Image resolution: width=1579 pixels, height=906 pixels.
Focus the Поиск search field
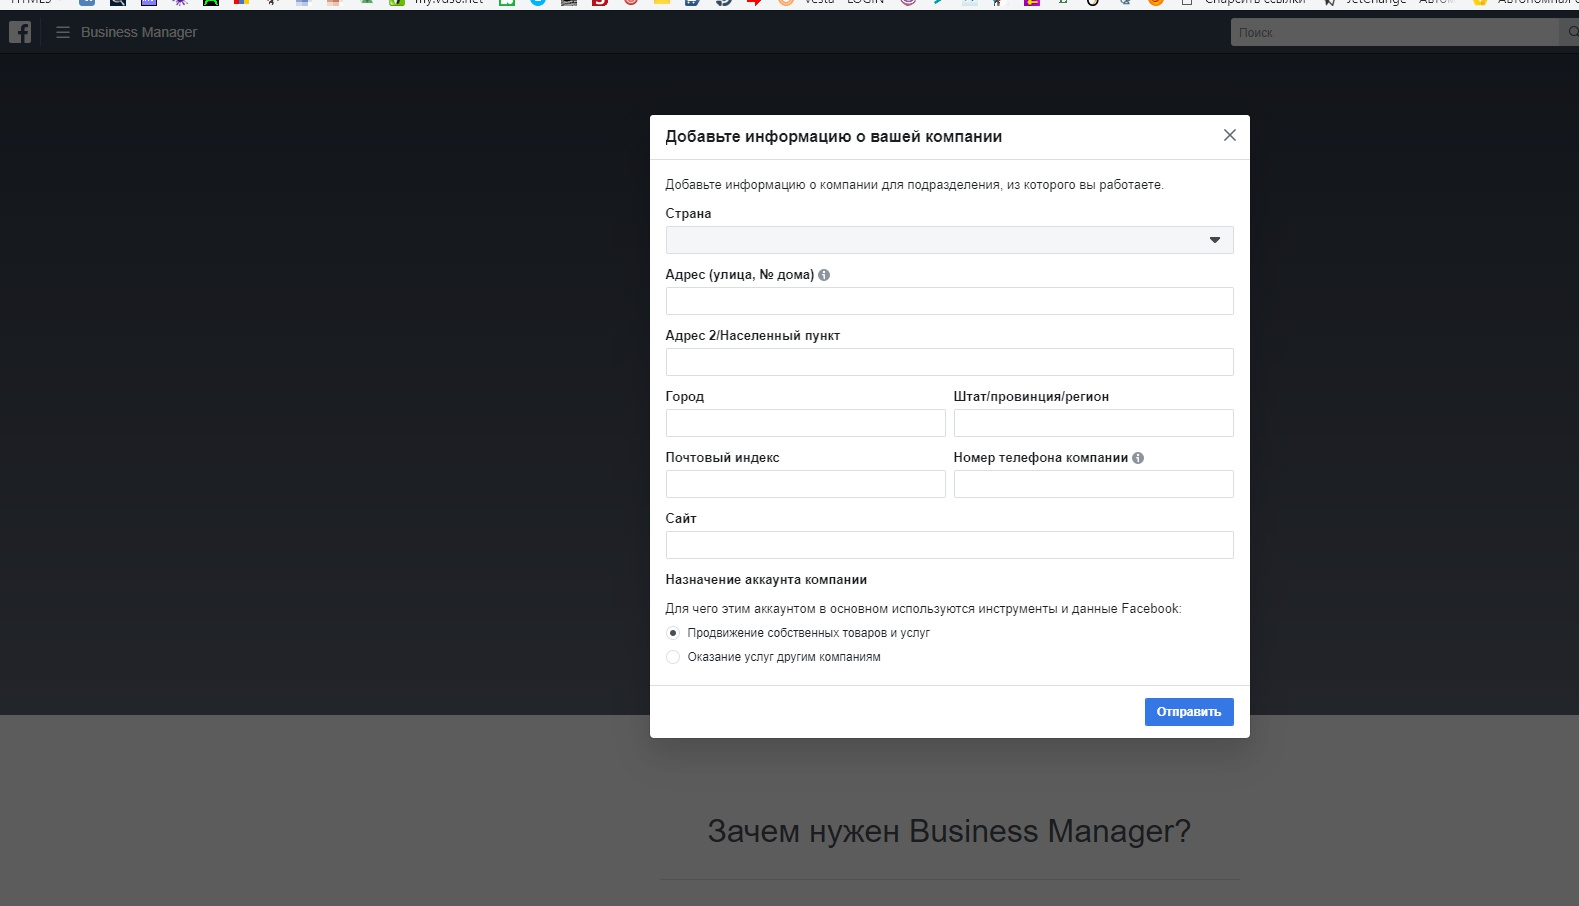(1395, 32)
